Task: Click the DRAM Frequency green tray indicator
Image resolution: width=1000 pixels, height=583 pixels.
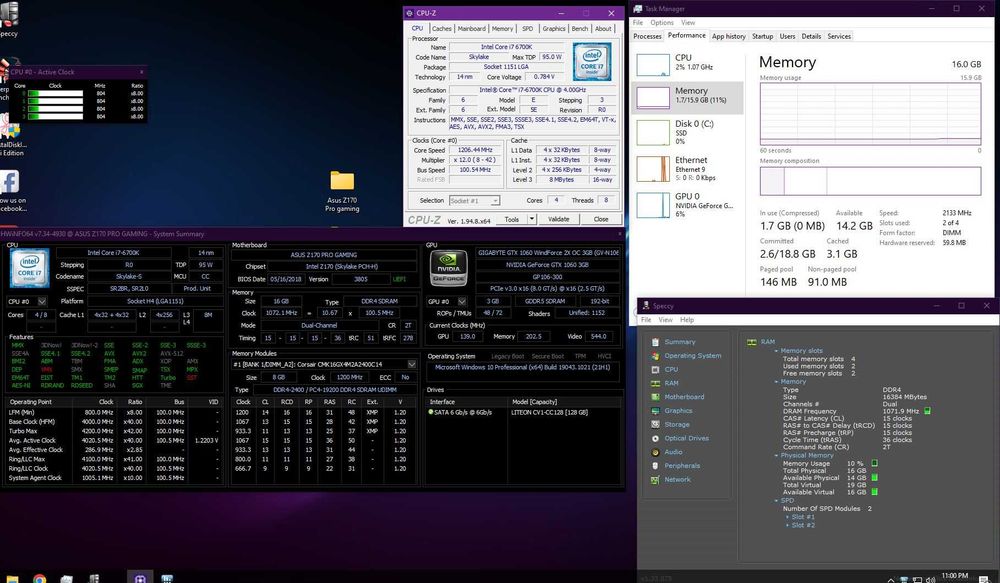Action: coord(927,411)
